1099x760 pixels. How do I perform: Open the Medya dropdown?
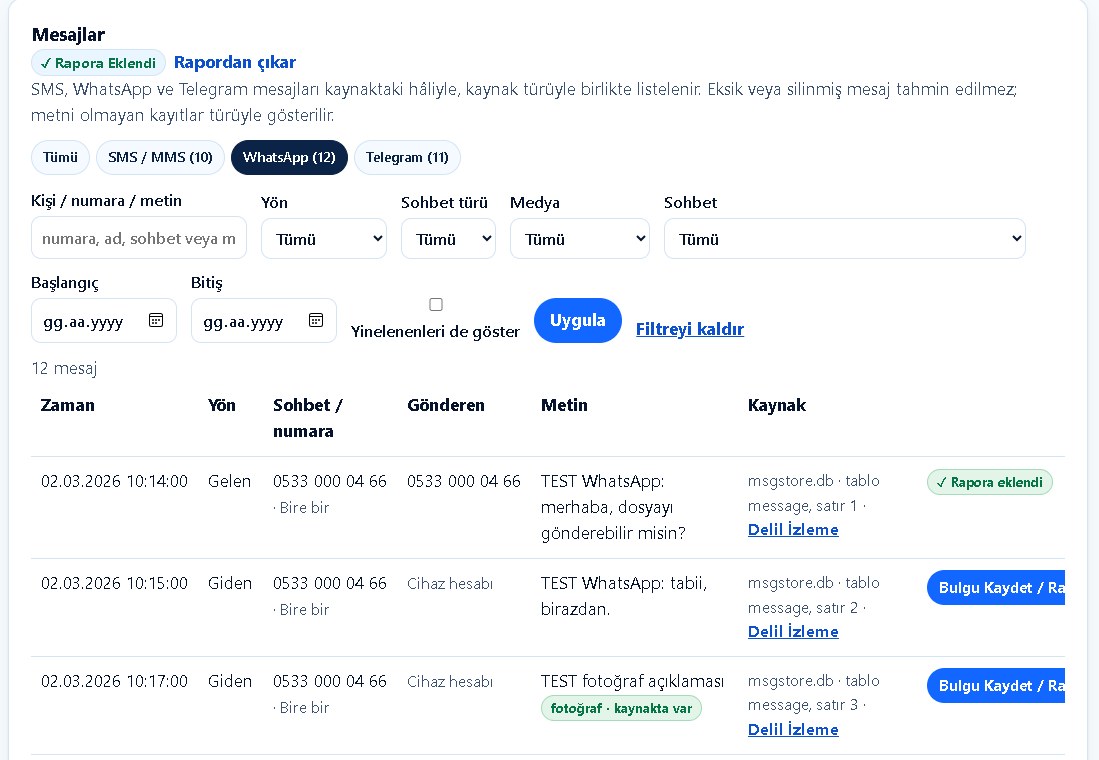click(580, 239)
